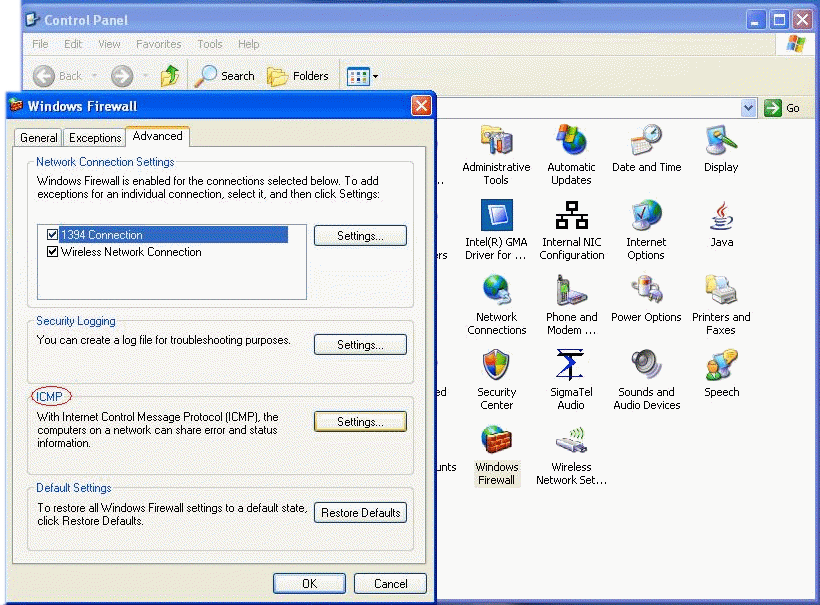The height and width of the screenshot is (605, 820).
Task: Confirm Windows Firewall with OK
Action: (x=309, y=584)
